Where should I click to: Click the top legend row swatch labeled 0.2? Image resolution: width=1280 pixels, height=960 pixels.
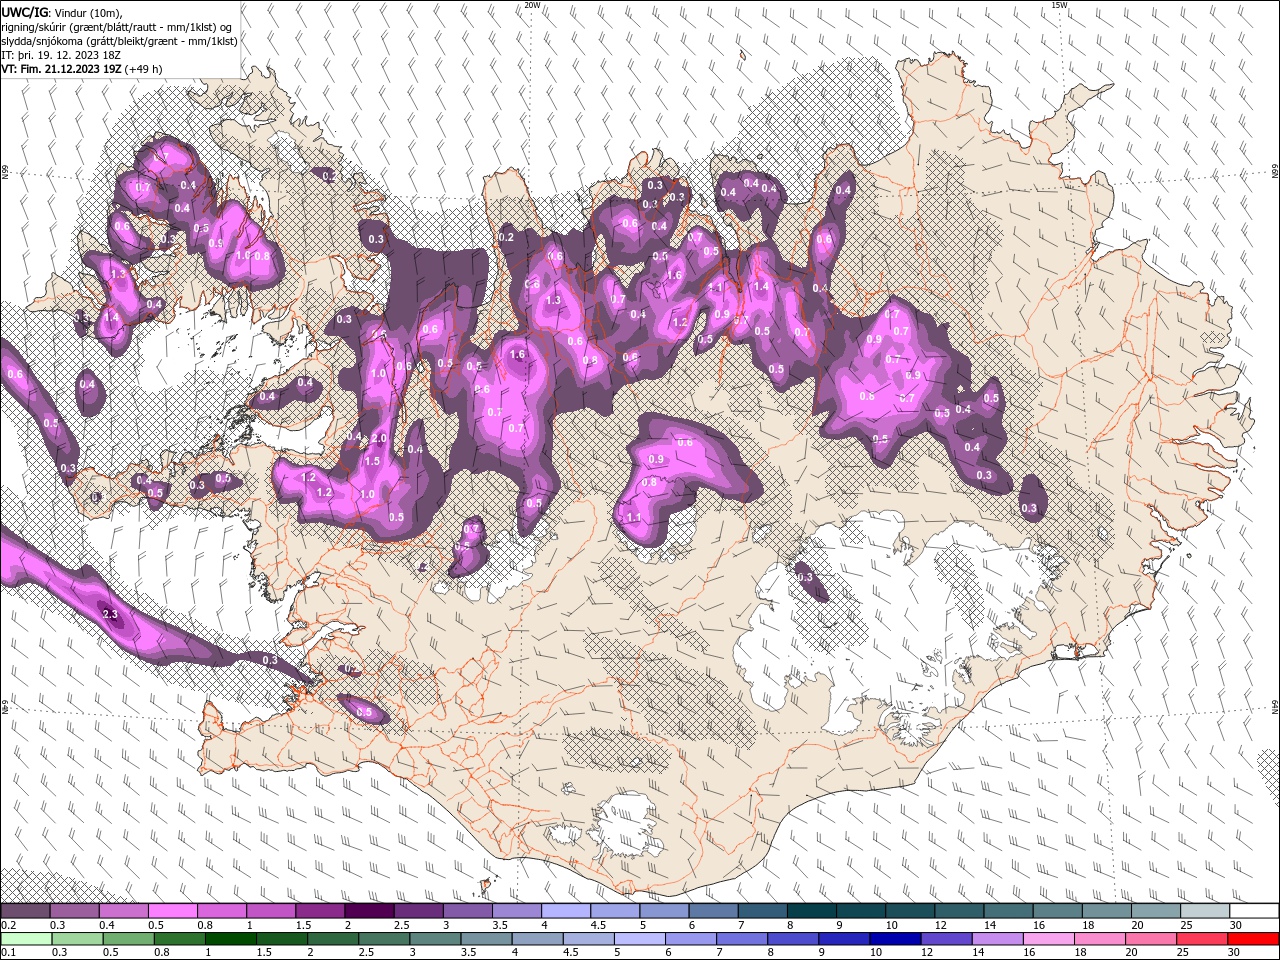pos(26,911)
